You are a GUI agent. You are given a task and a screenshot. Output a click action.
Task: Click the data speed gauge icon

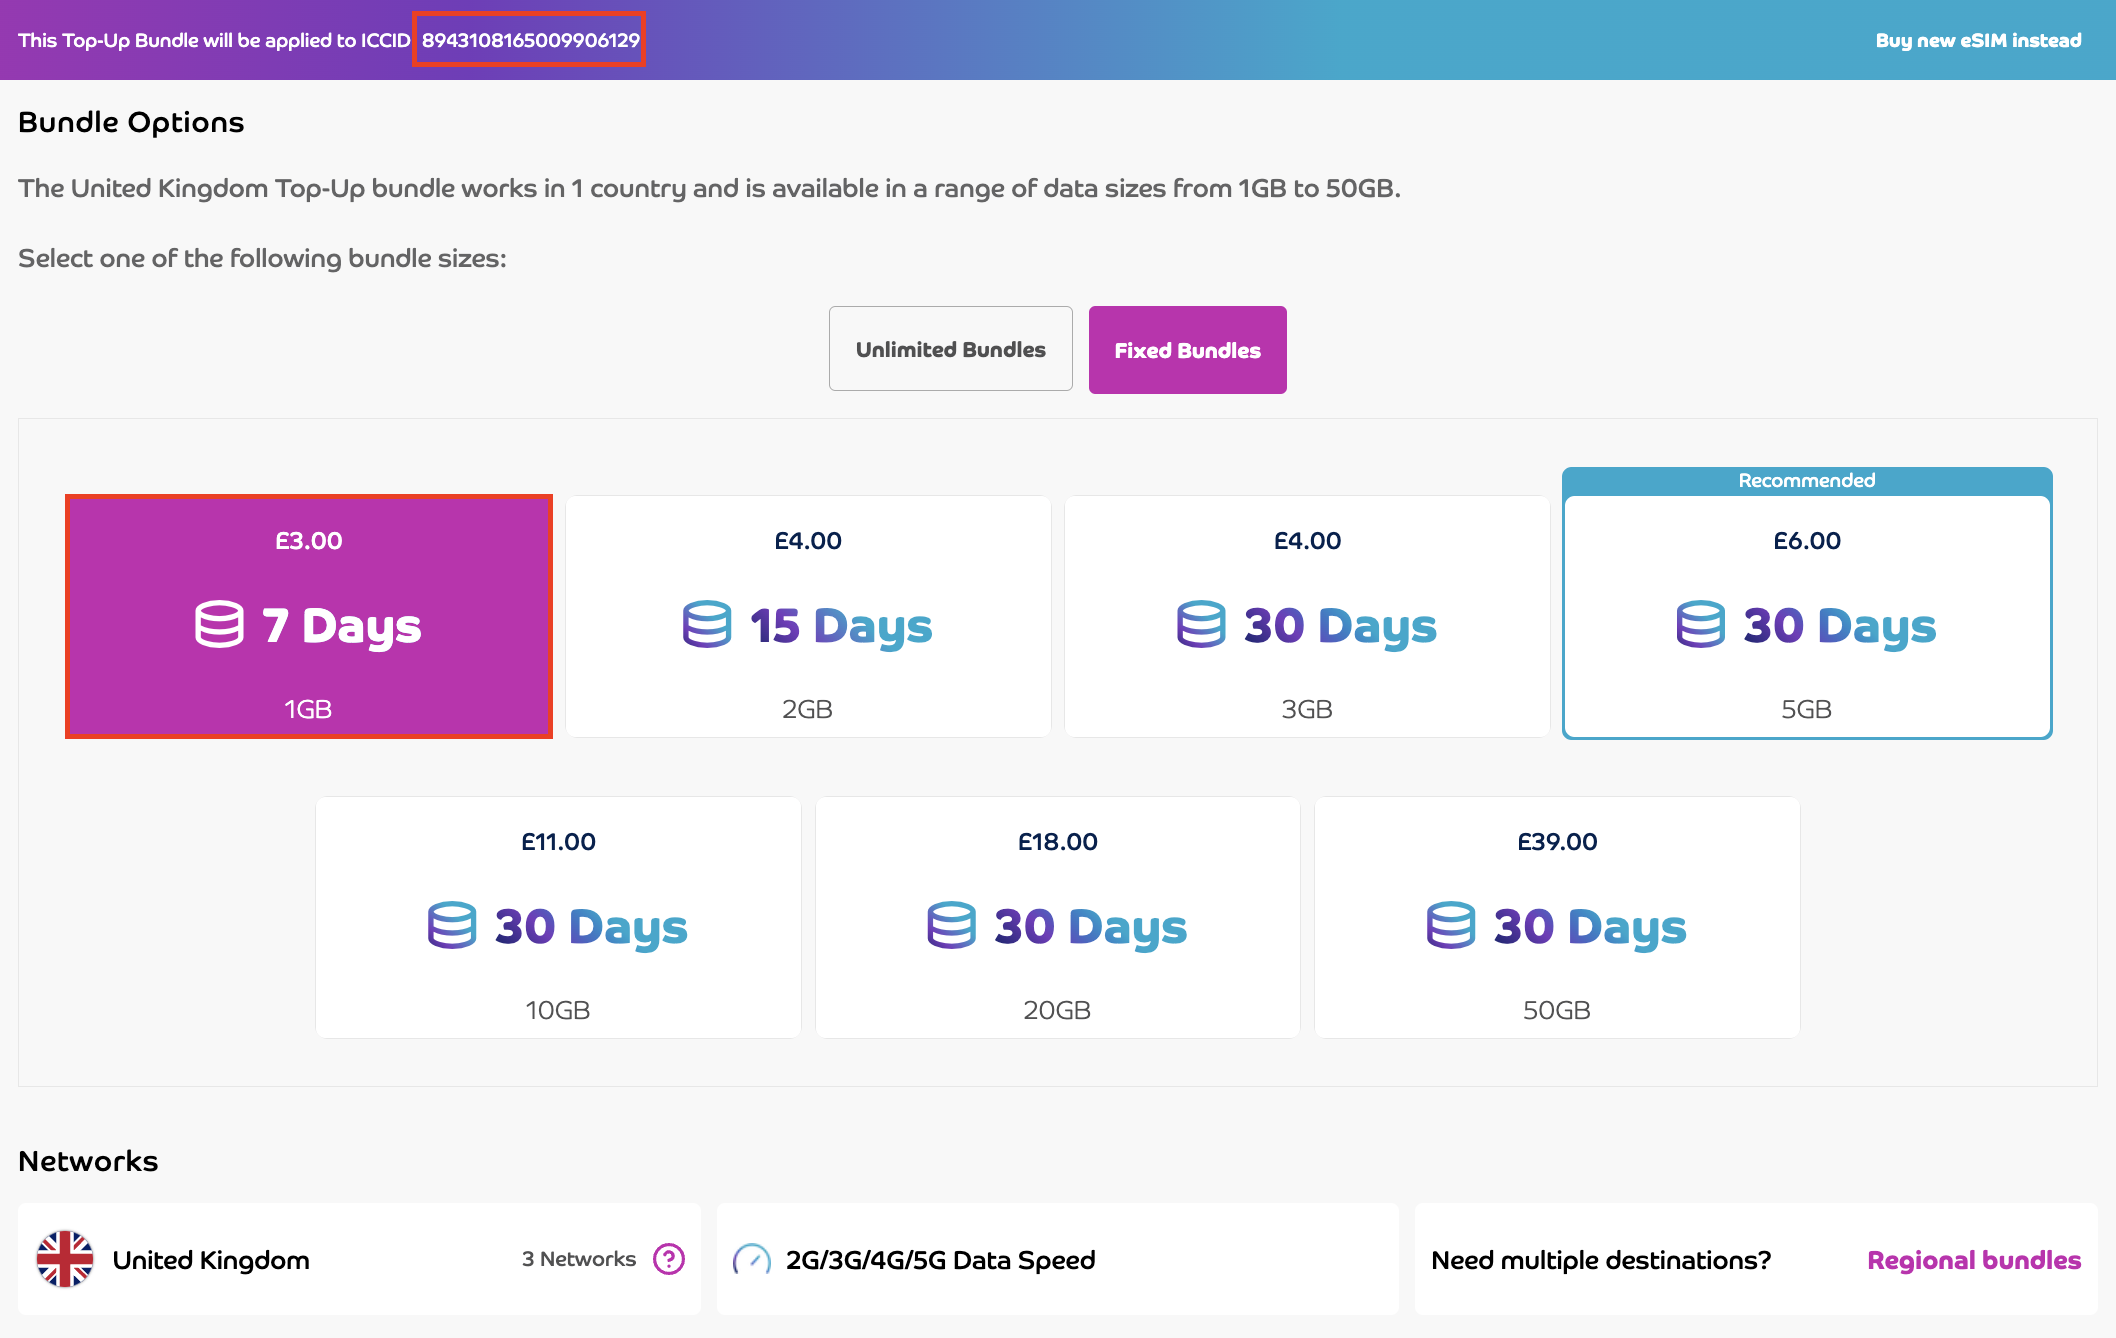click(752, 1260)
